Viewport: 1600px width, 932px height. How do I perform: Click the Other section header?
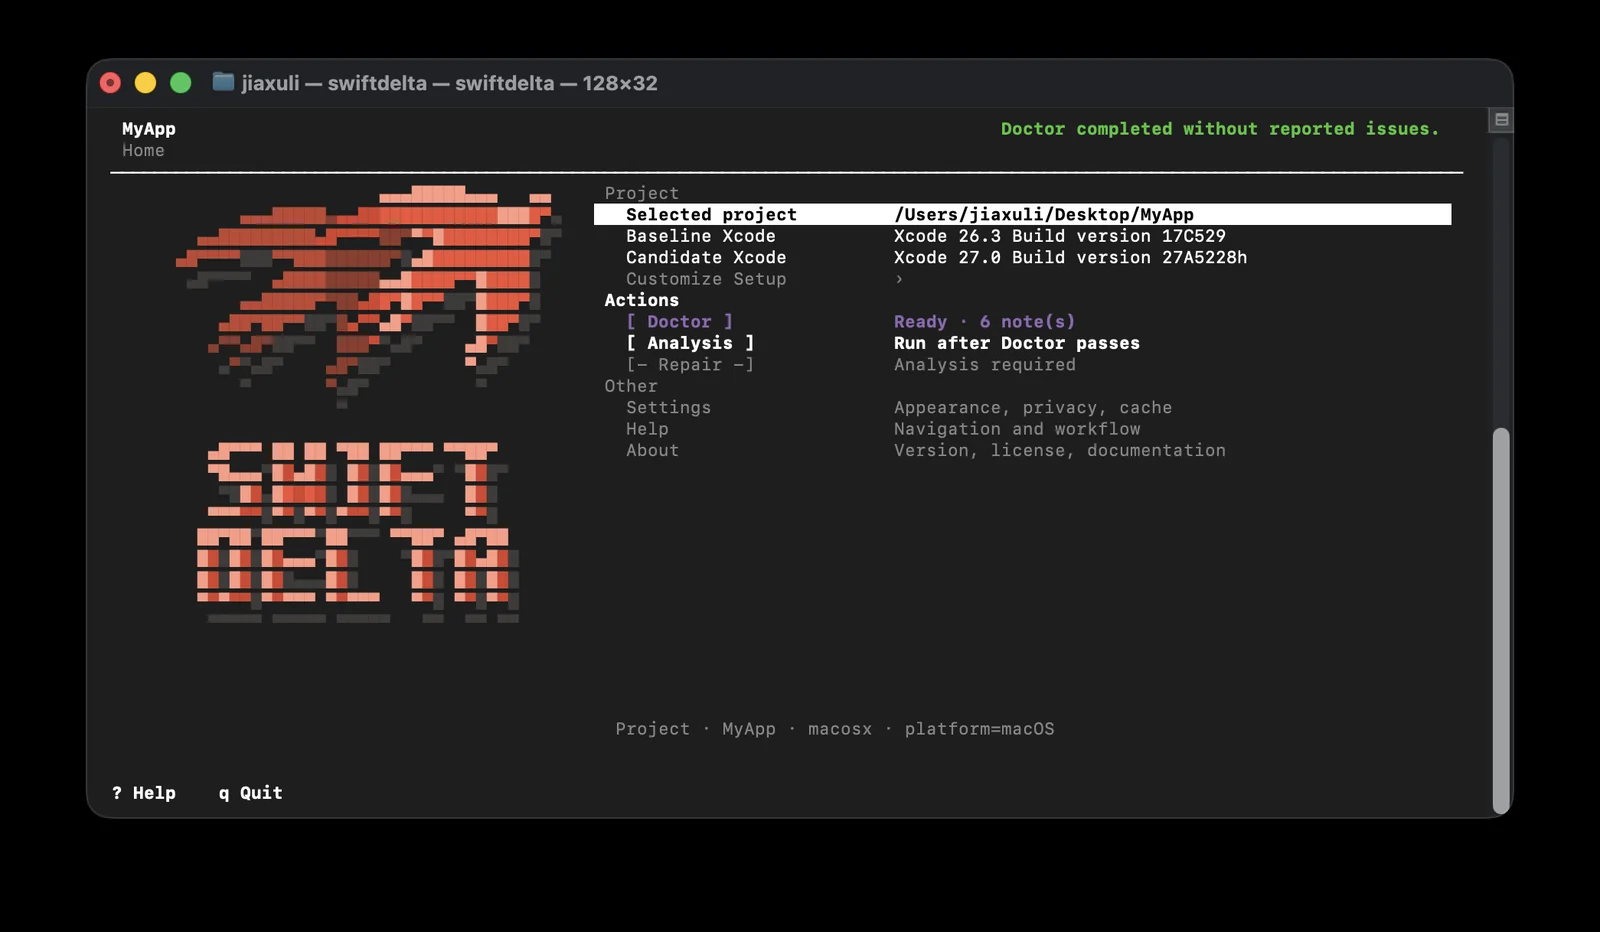click(631, 386)
